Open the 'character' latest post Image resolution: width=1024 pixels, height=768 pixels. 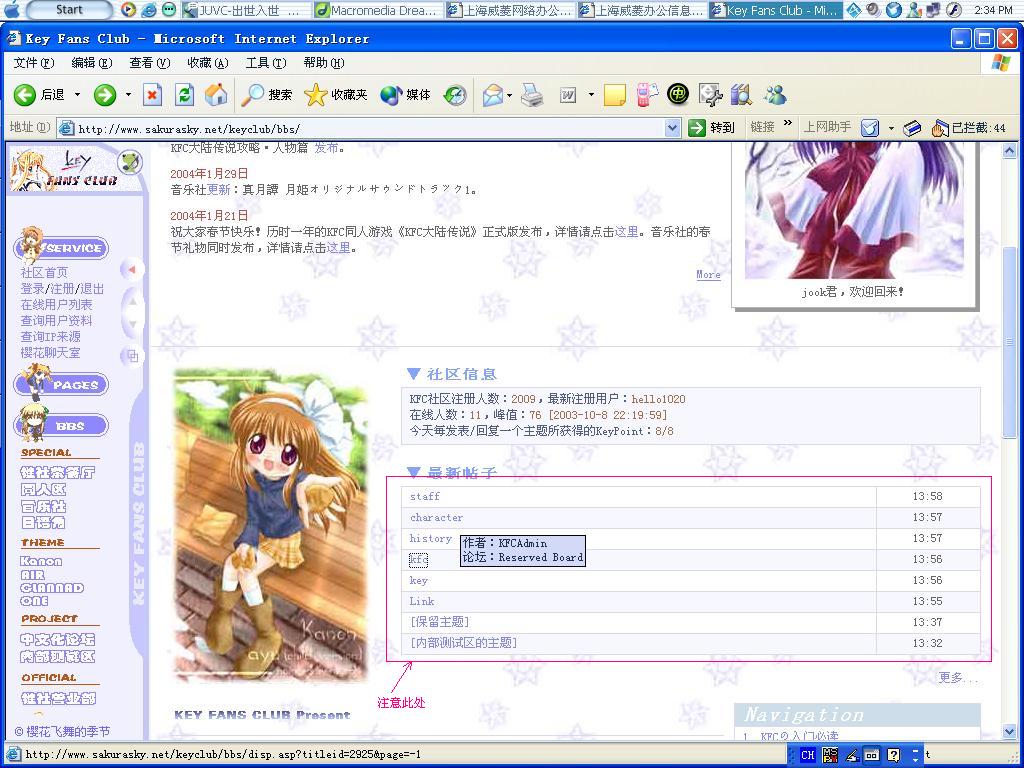pos(436,517)
